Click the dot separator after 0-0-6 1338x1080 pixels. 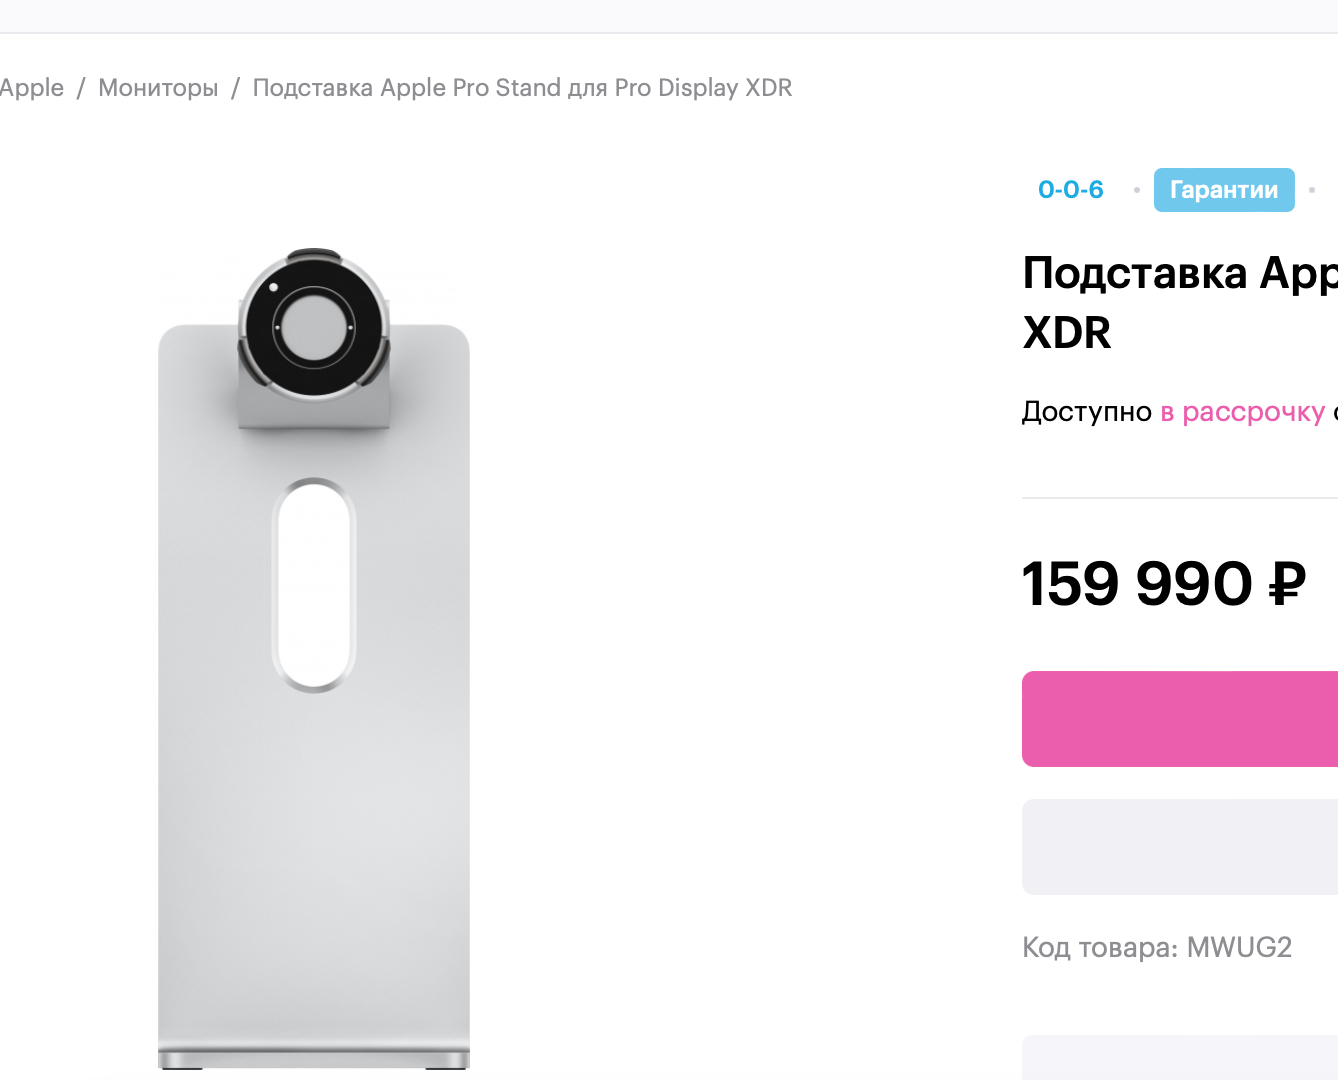[1136, 190]
